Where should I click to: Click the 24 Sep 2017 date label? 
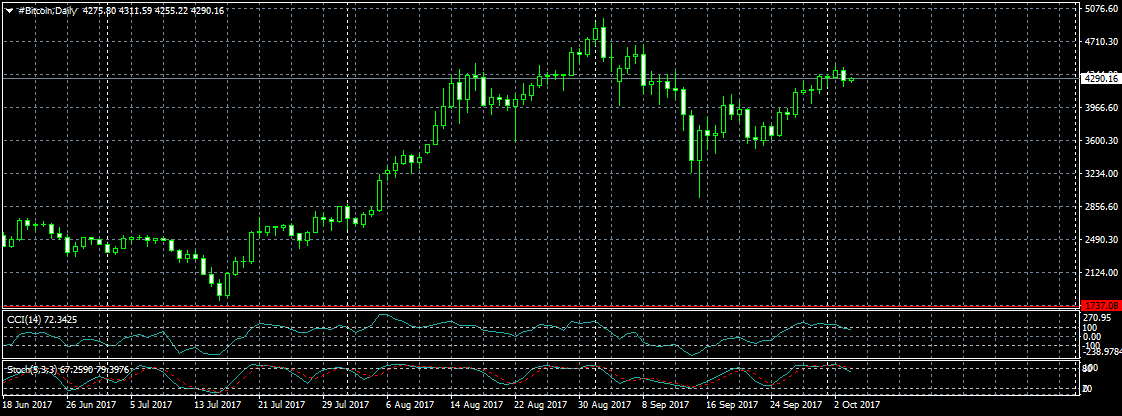(794, 406)
